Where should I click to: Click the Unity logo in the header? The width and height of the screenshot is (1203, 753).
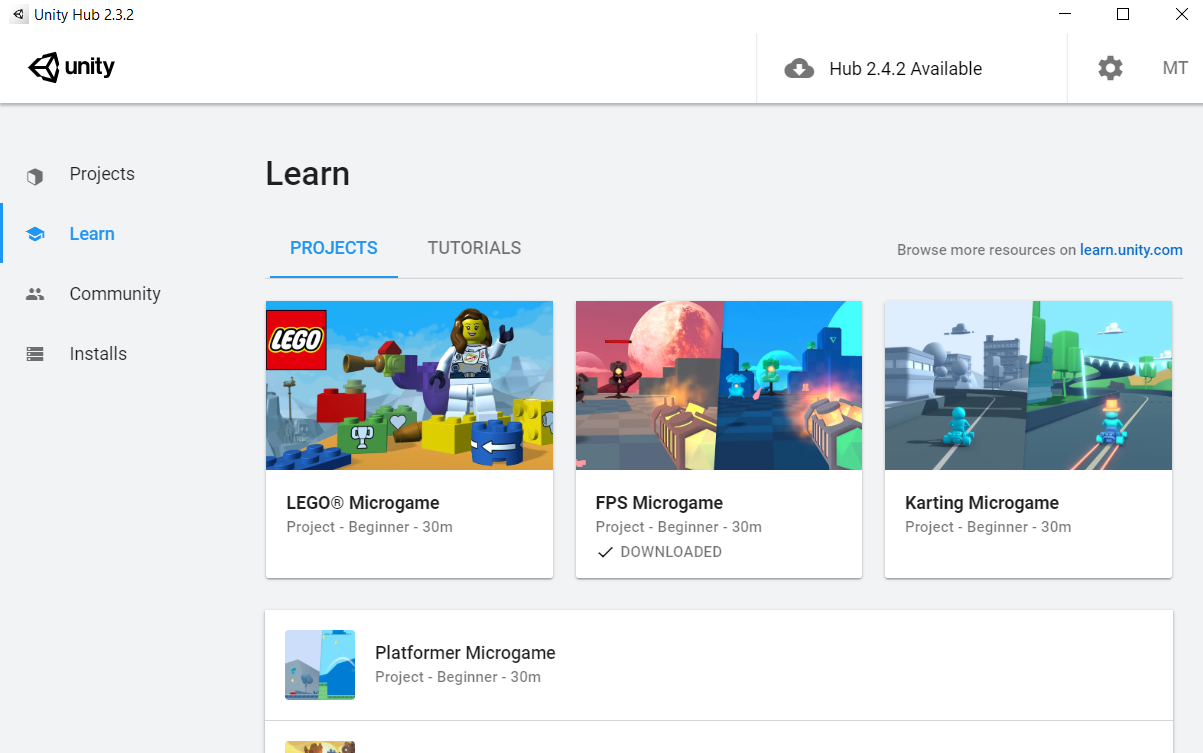click(x=72, y=68)
